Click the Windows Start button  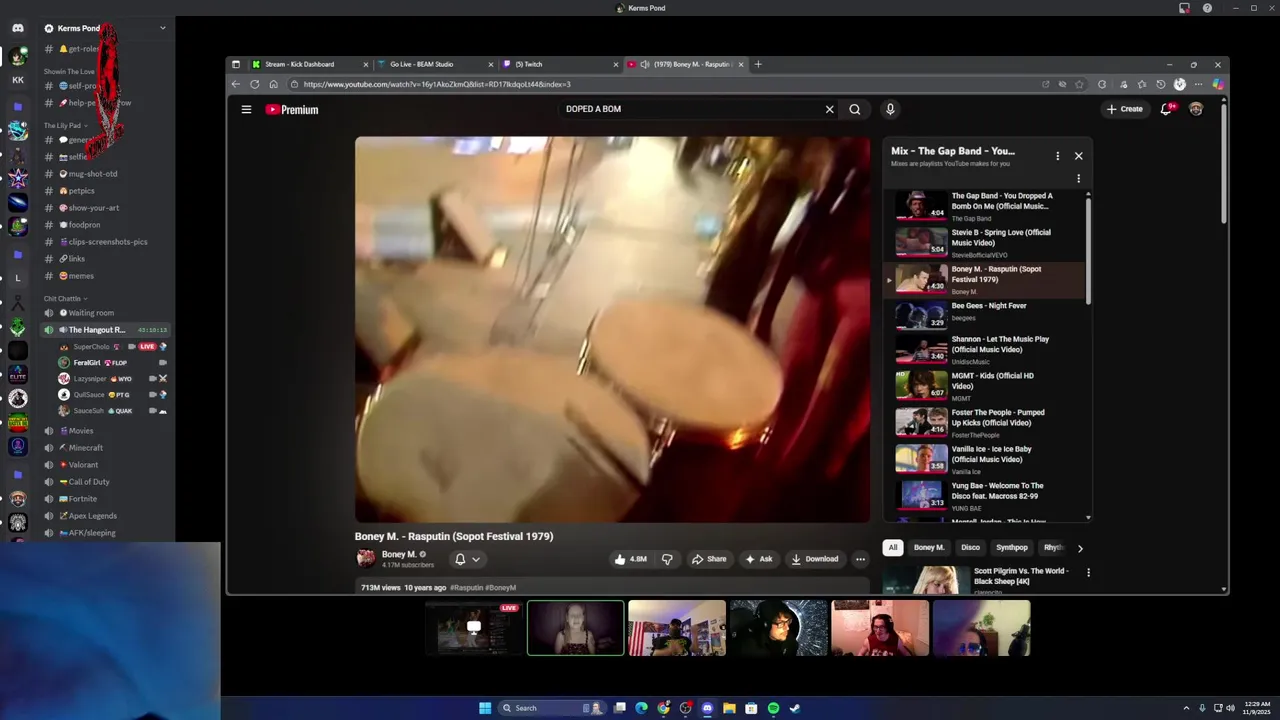(x=485, y=708)
